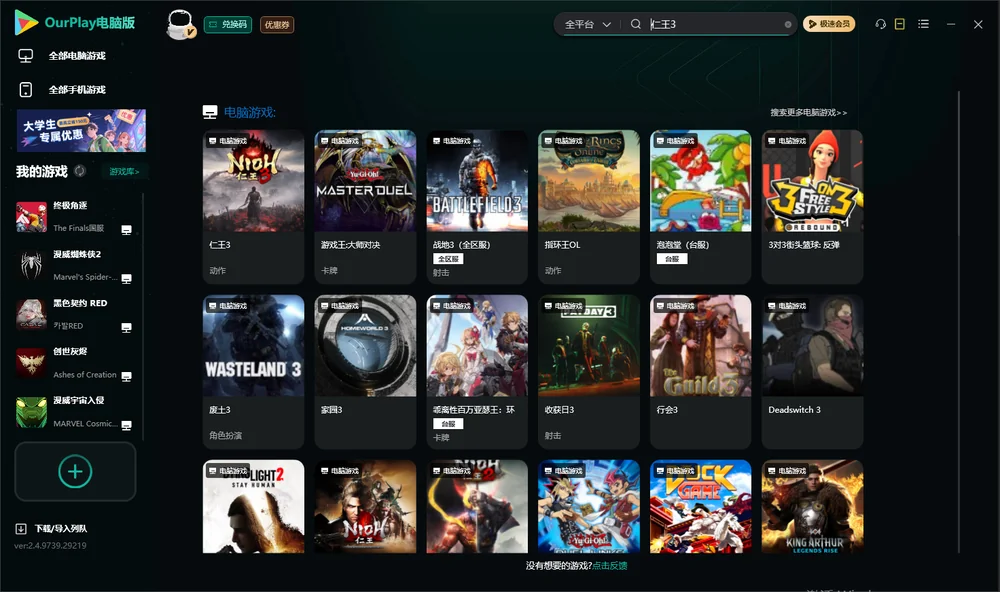Open the Wasteland 3 game cover
The height and width of the screenshot is (592, 1000).
pos(253,345)
